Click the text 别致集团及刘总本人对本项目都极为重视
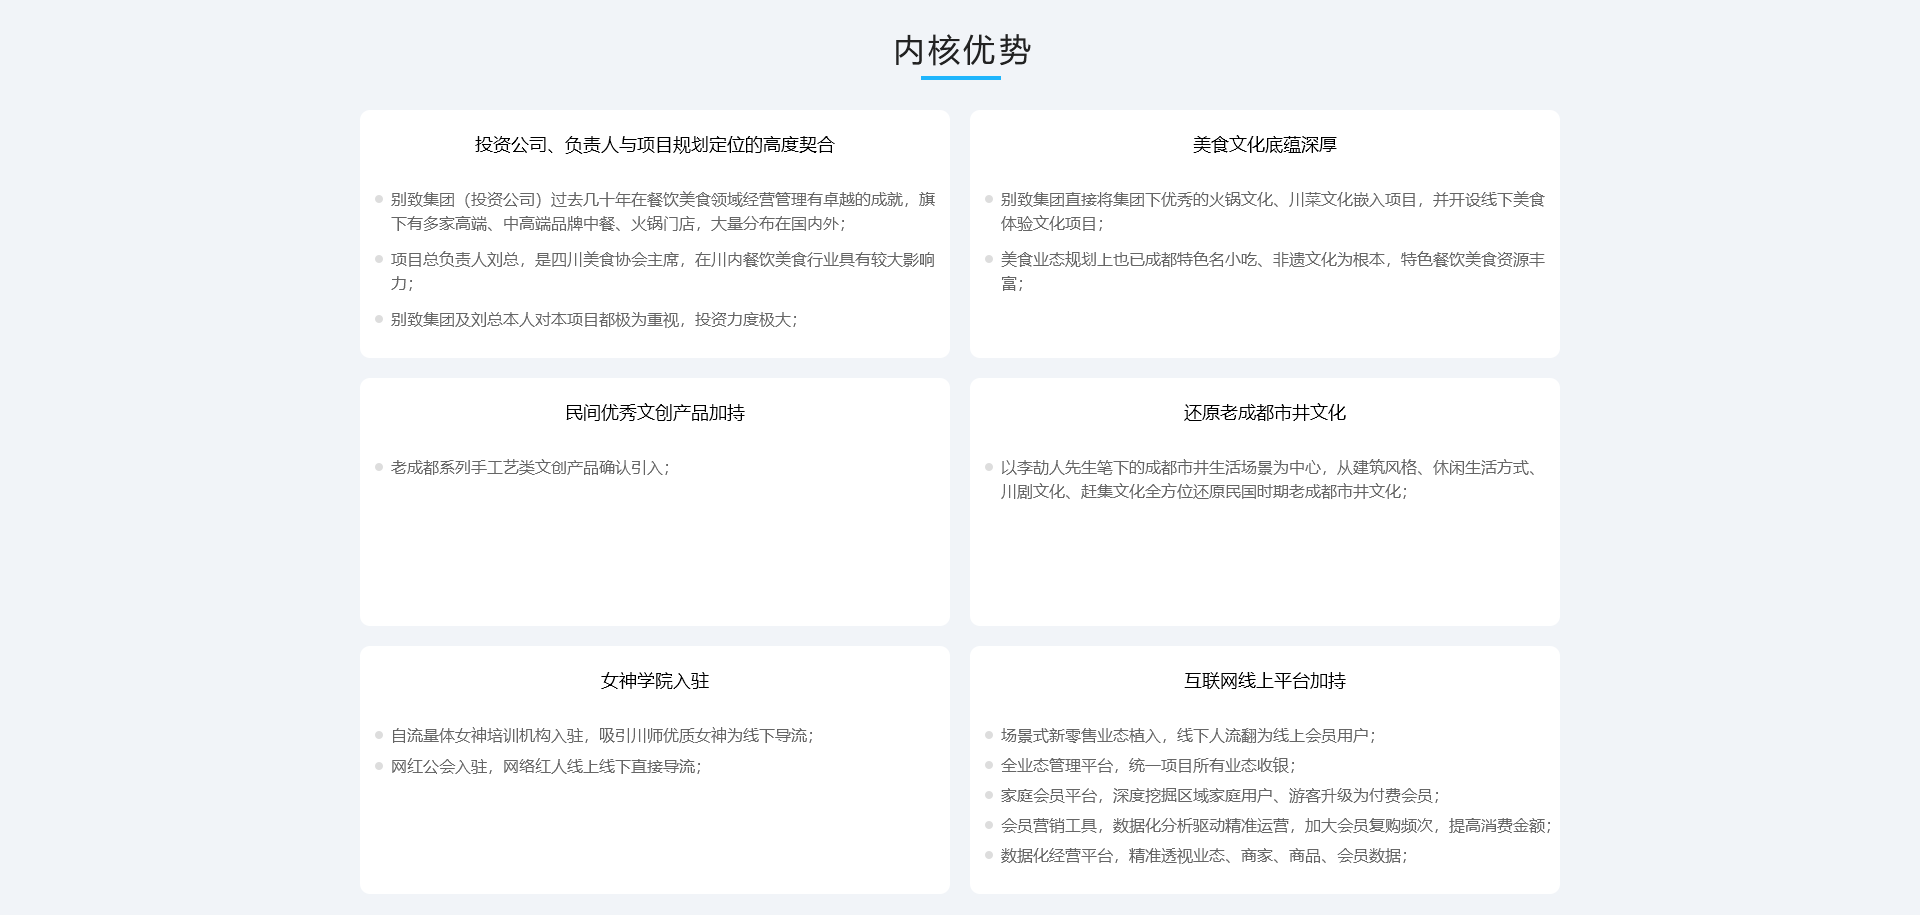The width and height of the screenshot is (1920, 915). [535, 320]
